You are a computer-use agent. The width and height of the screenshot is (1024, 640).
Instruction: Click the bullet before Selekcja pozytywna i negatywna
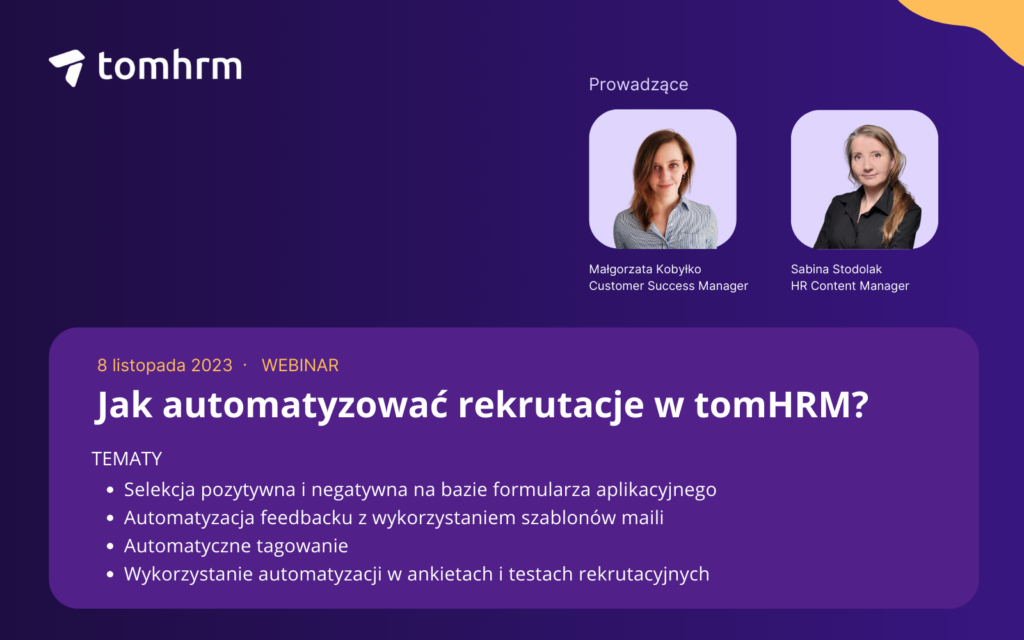pos(109,491)
